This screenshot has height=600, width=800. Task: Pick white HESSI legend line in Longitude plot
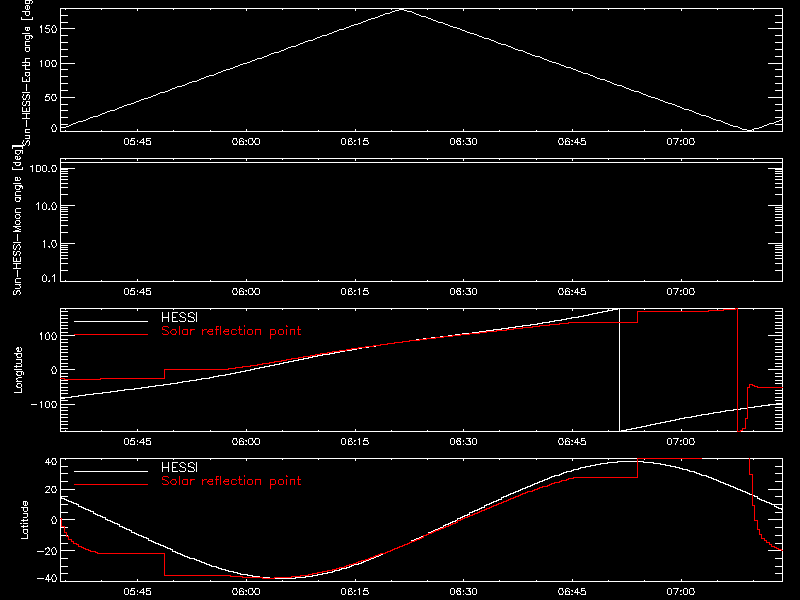click(x=111, y=321)
